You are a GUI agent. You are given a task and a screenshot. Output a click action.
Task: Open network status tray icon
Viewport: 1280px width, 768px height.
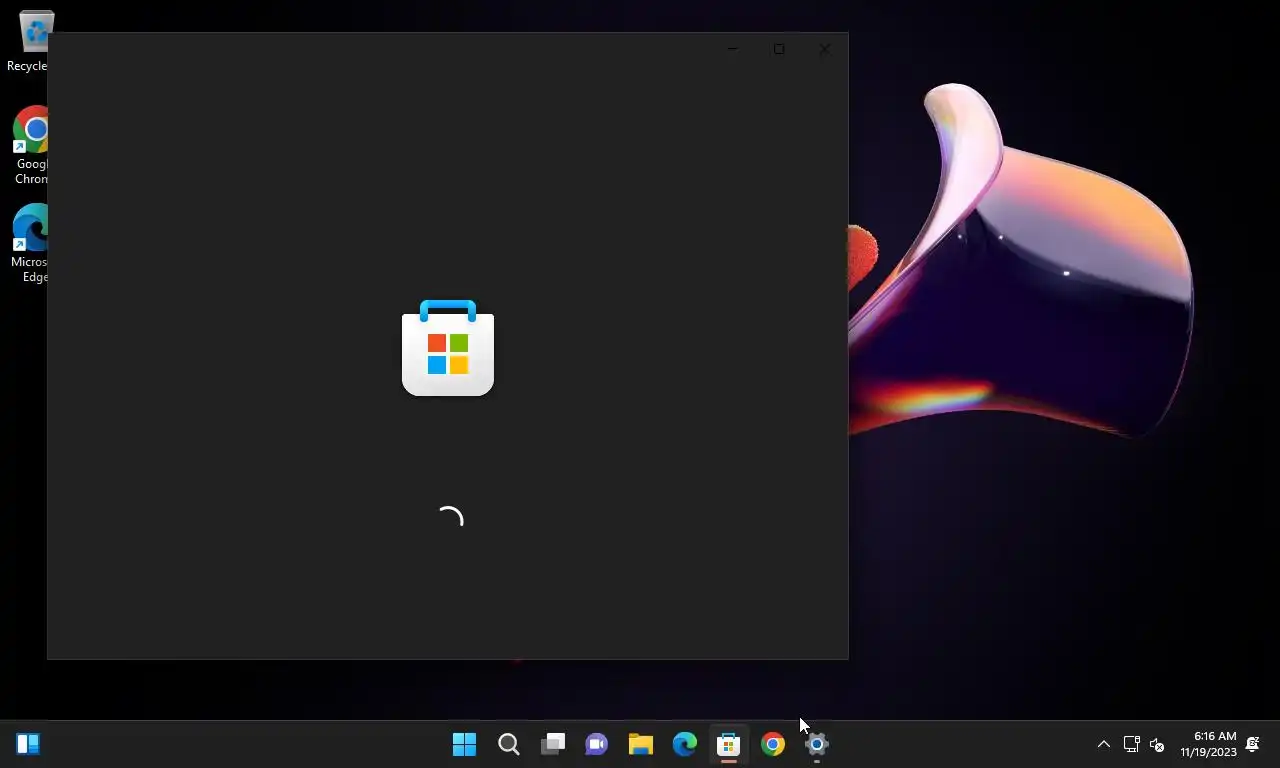point(1131,744)
